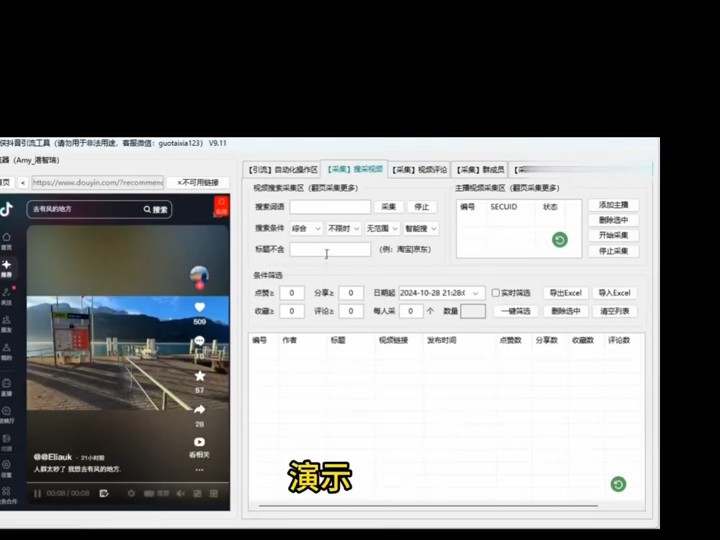Screen dimensions: 720x540
Task: Click the 导出Excel button
Action: 566,293
